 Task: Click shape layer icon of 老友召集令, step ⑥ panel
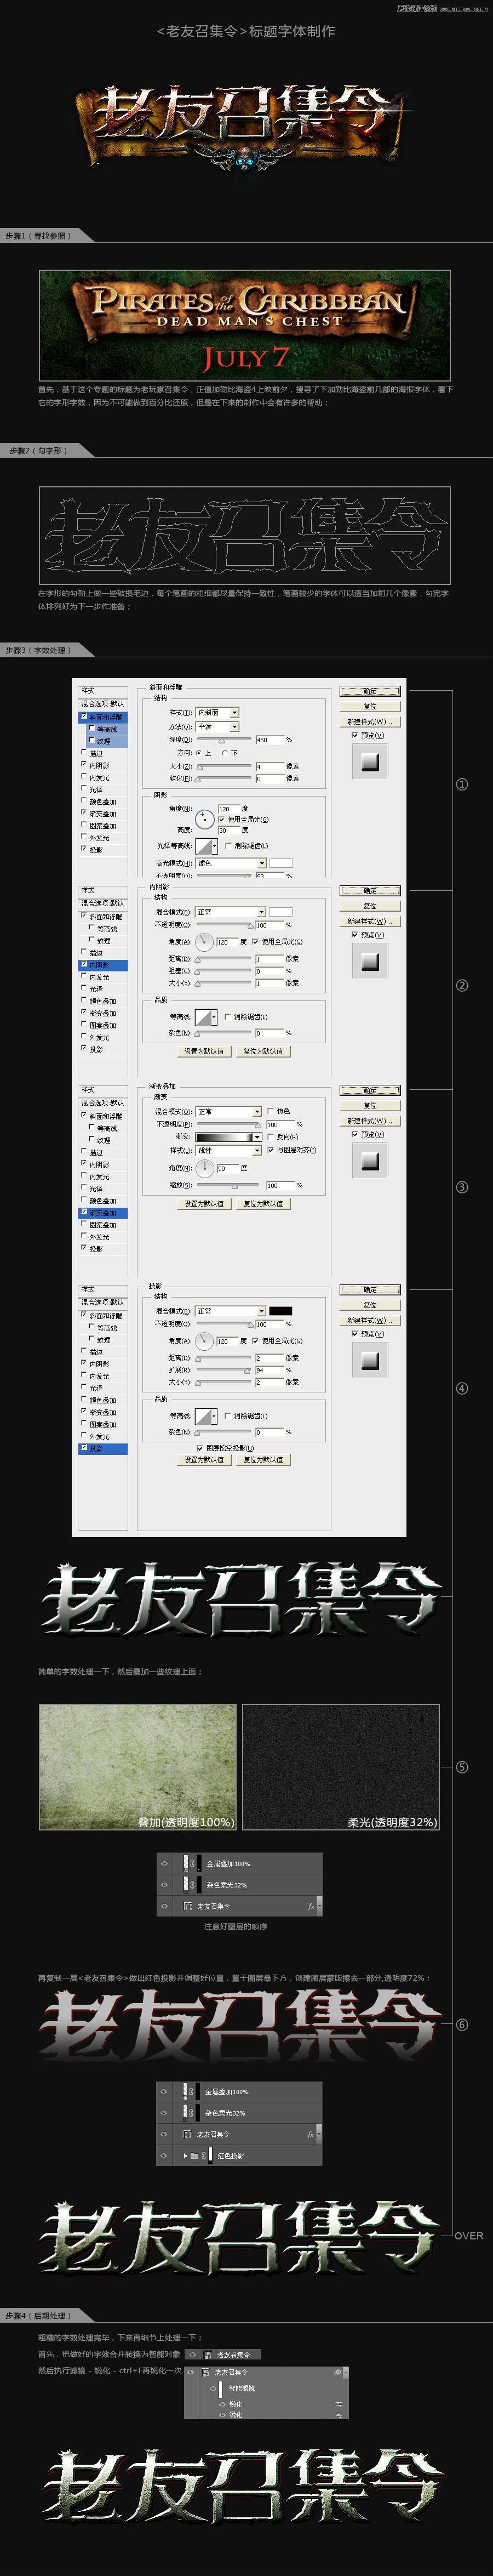click(x=187, y=2134)
